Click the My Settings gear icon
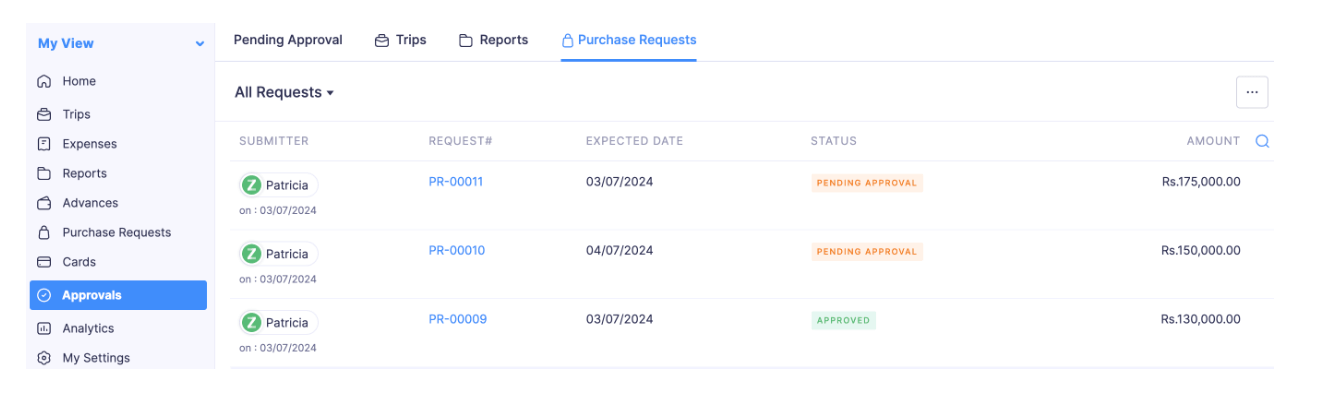 pyautogui.click(x=44, y=358)
